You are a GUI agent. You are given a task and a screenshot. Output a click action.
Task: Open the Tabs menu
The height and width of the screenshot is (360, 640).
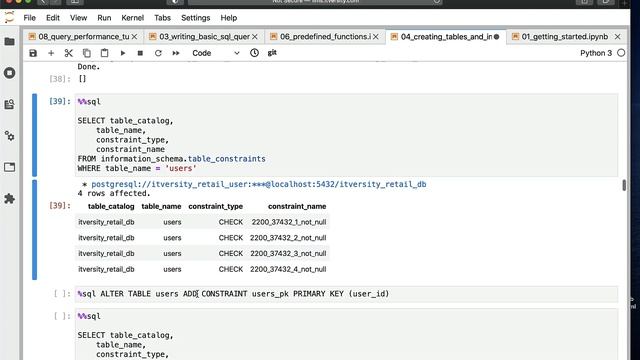[162, 18]
